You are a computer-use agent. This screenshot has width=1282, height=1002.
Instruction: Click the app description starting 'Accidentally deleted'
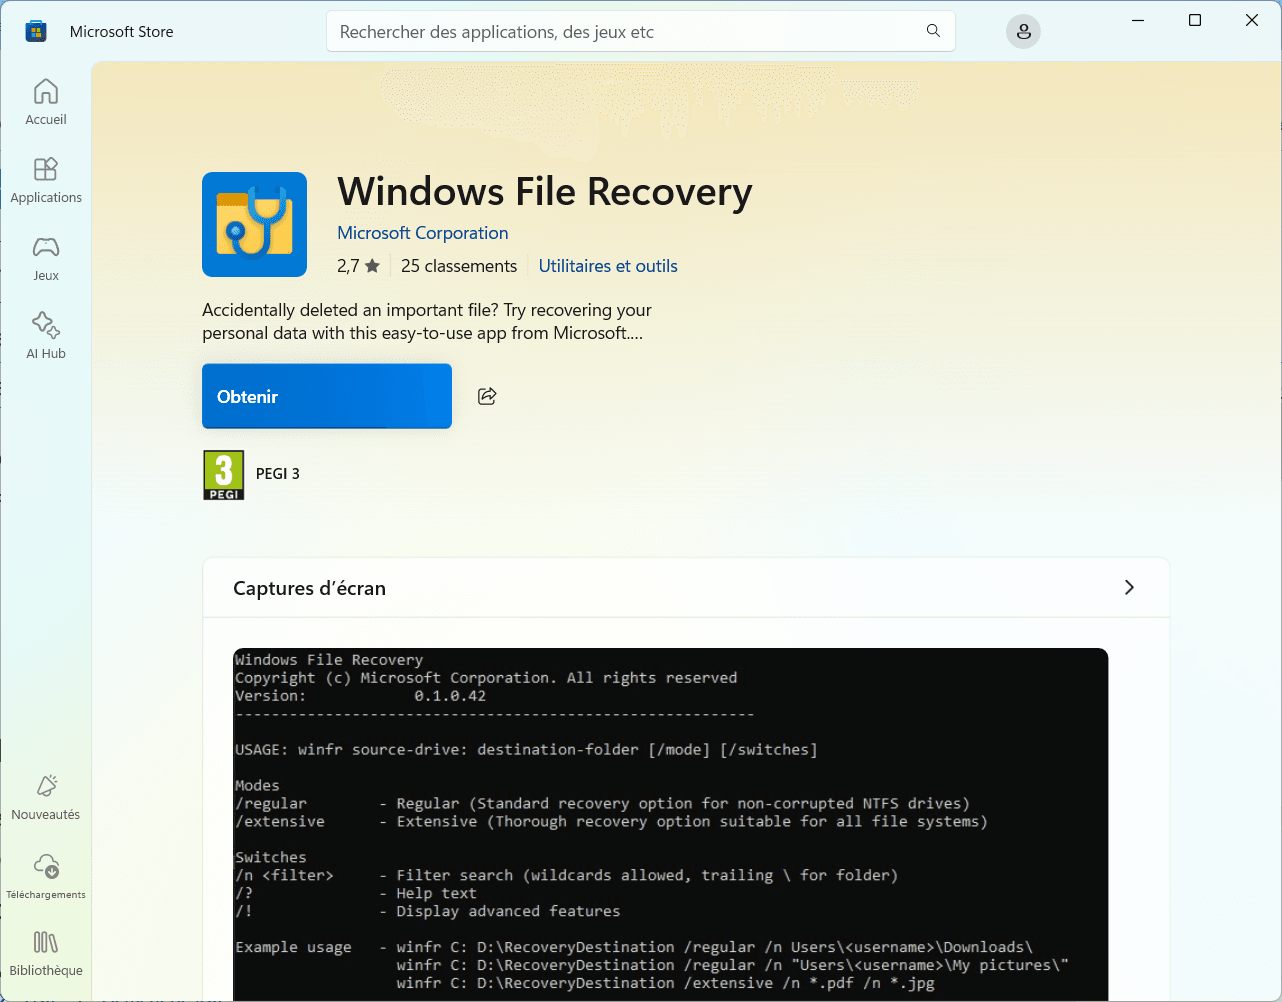pos(427,321)
